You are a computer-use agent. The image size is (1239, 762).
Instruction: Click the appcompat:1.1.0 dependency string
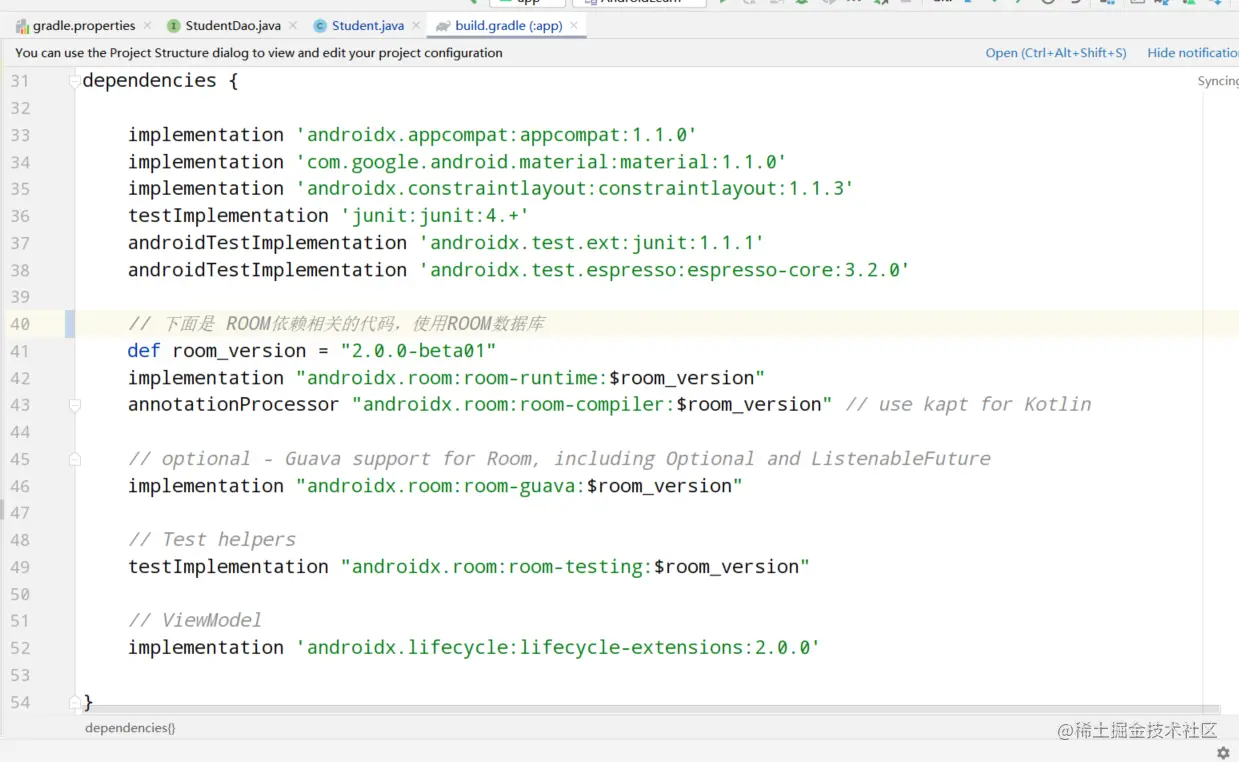(x=496, y=135)
